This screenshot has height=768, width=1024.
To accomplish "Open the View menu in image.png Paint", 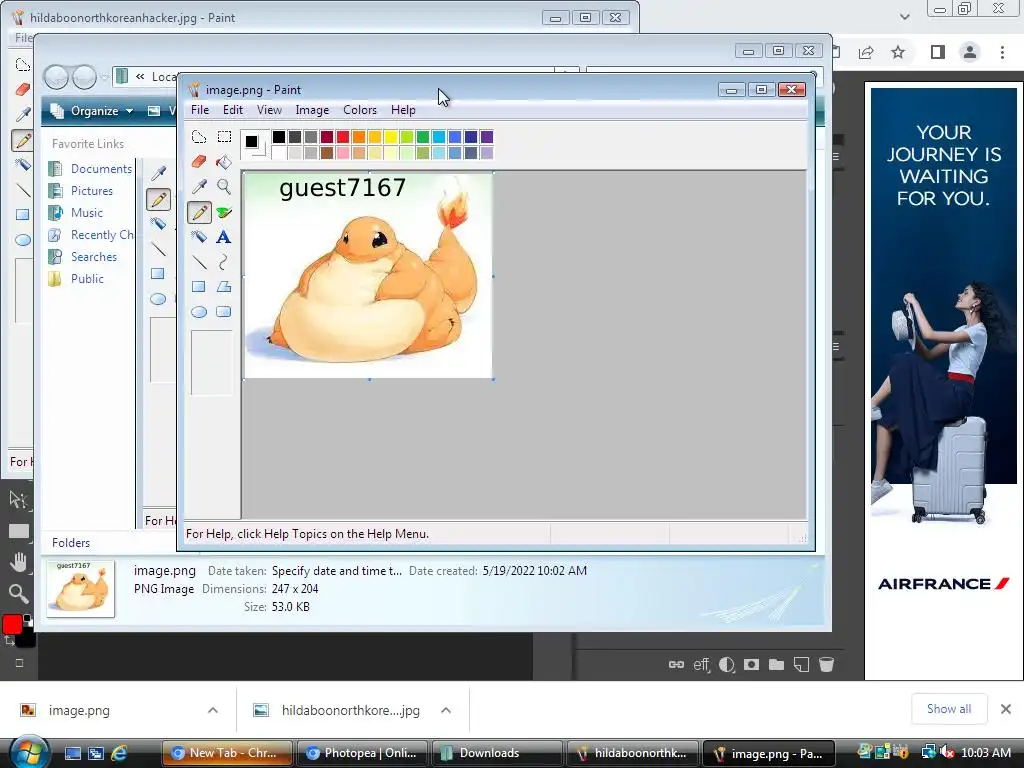I will [269, 110].
